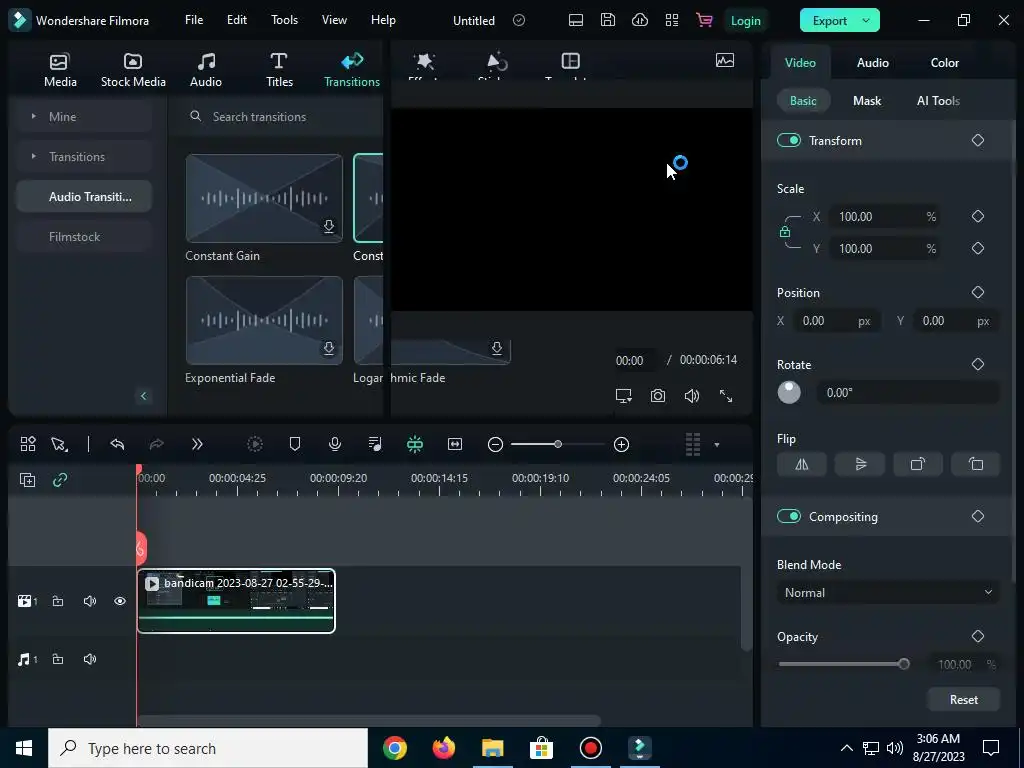Select Audio Transitions category
The height and width of the screenshot is (768, 1024).
(x=84, y=197)
